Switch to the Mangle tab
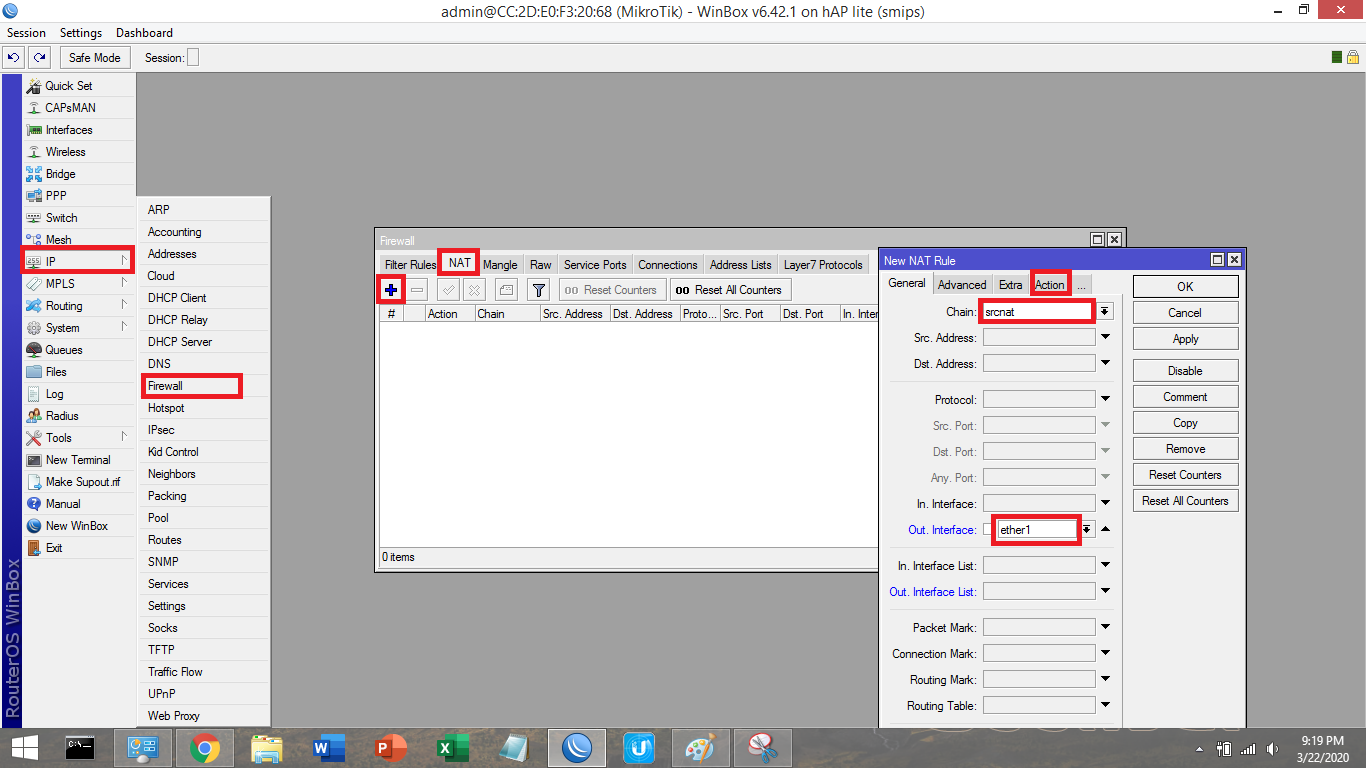The height and width of the screenshot is (768, 1366). pos(500,265)
